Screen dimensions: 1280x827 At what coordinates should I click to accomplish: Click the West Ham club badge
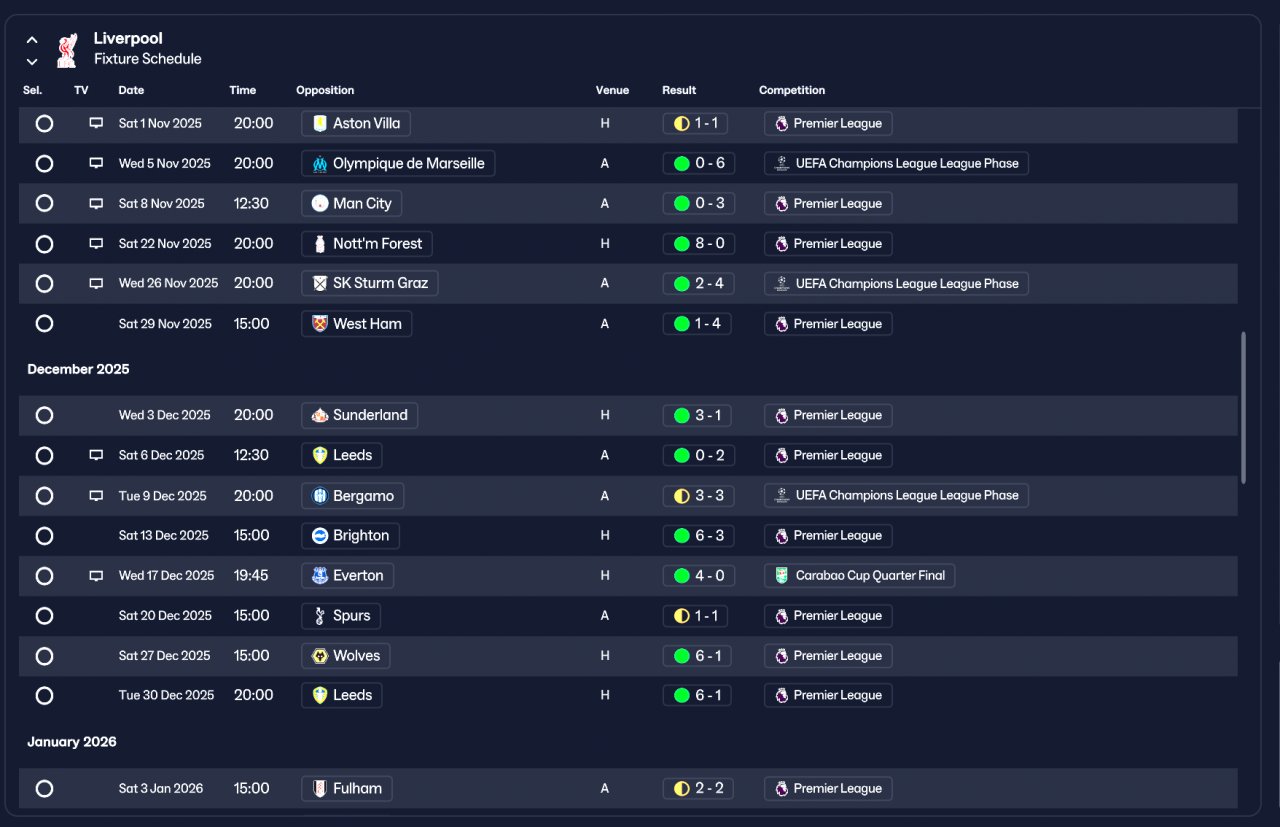[320, 324]
